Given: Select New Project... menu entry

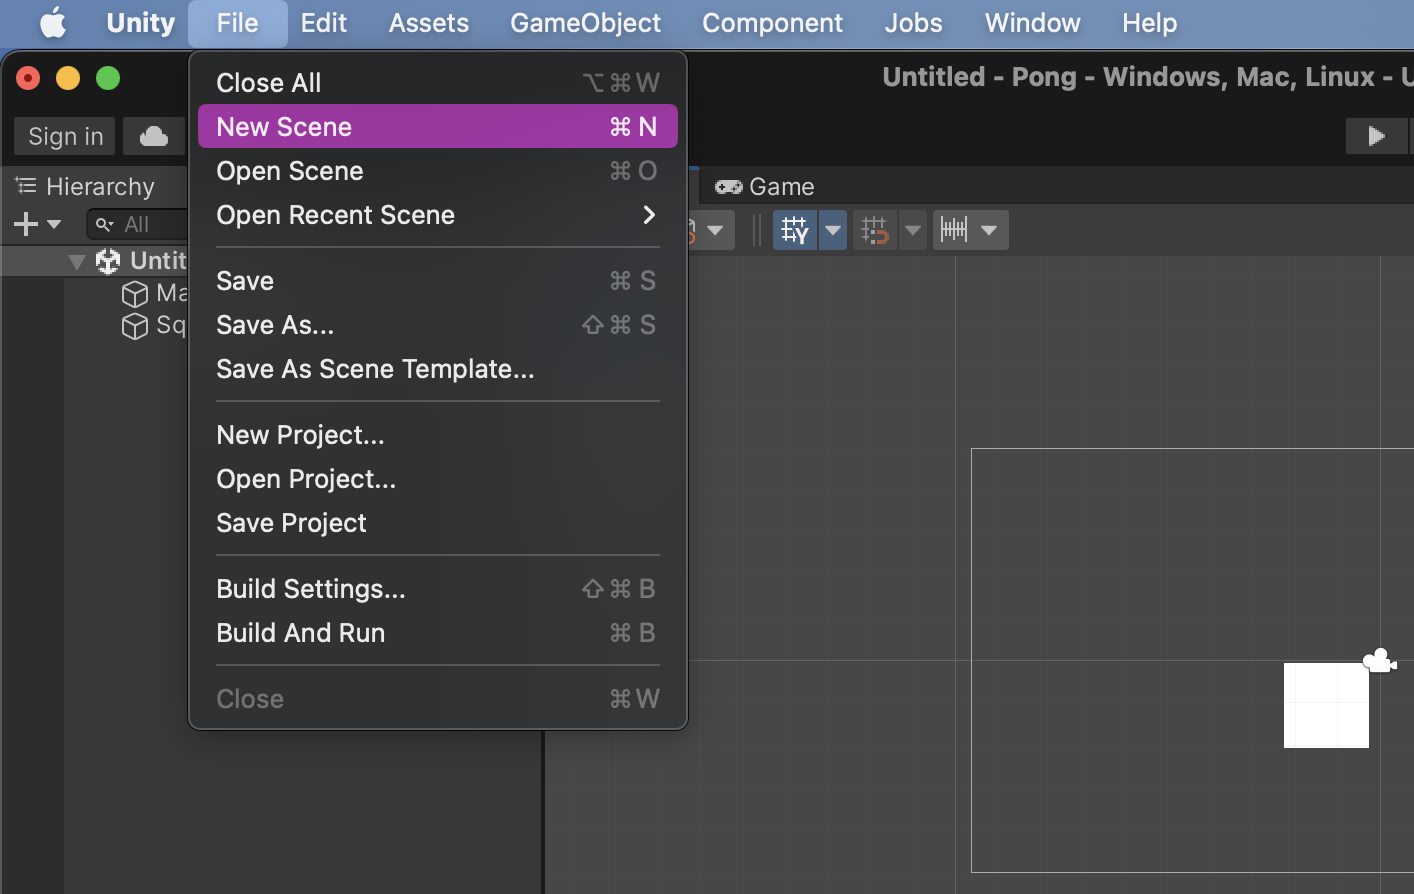Looking at the screenshot, I should pos(438,434).
